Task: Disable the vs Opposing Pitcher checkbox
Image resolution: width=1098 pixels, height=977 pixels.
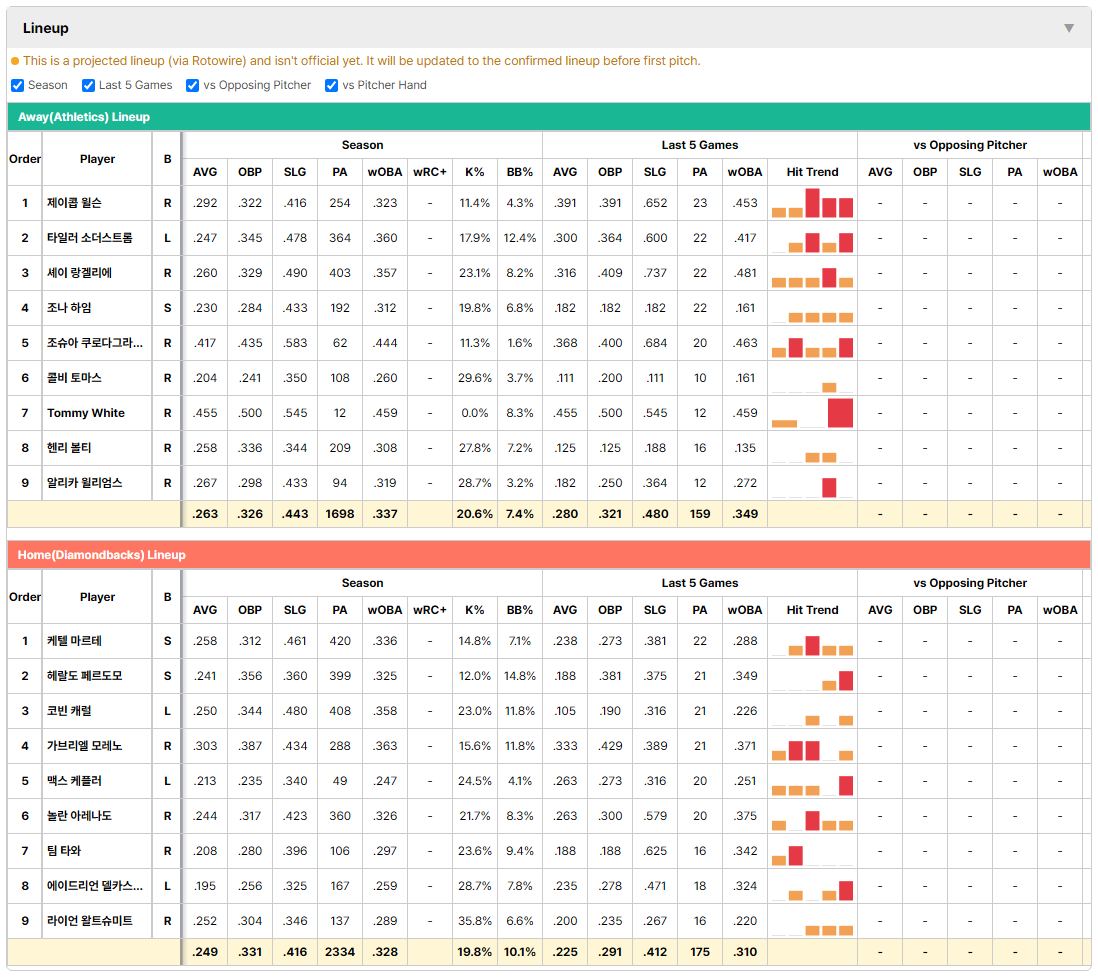Action: (x=192, y=85)
